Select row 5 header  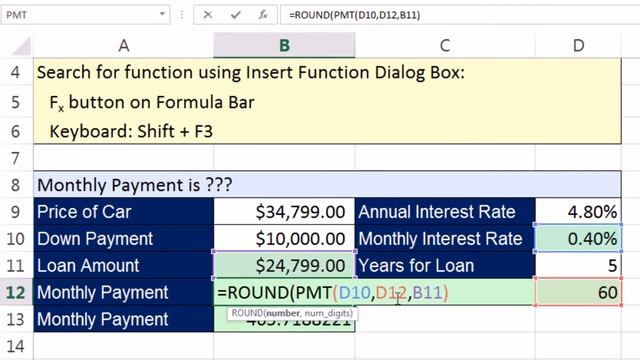tap(16, 102)
